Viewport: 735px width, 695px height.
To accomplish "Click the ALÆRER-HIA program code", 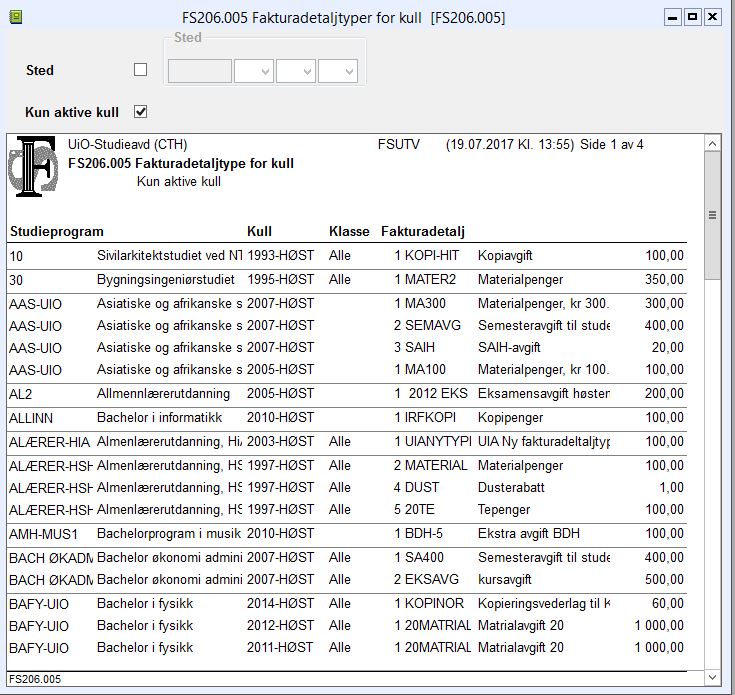I will pyautogui.click(x=49, y=442).
